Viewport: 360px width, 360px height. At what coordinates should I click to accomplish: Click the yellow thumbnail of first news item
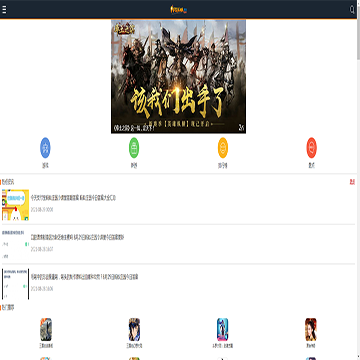click(15, 205)
